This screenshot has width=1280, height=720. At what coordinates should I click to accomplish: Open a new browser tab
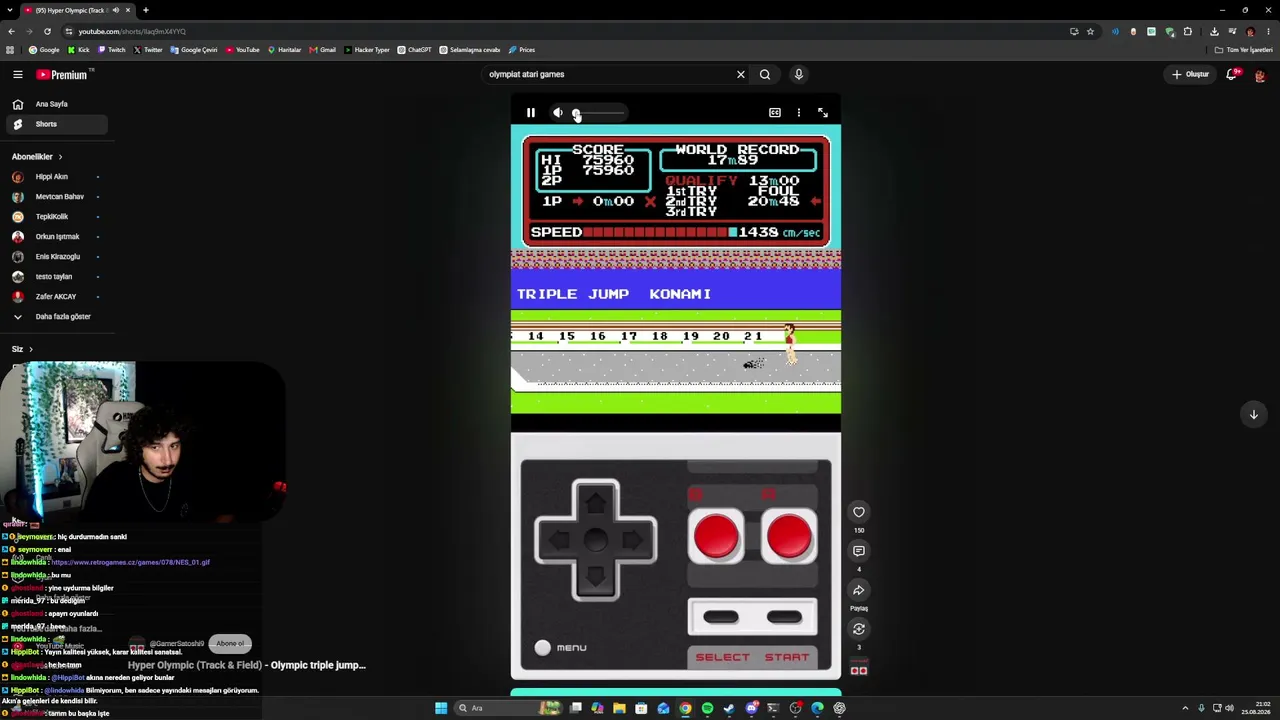pyautogui.click(x=145, y=10)
